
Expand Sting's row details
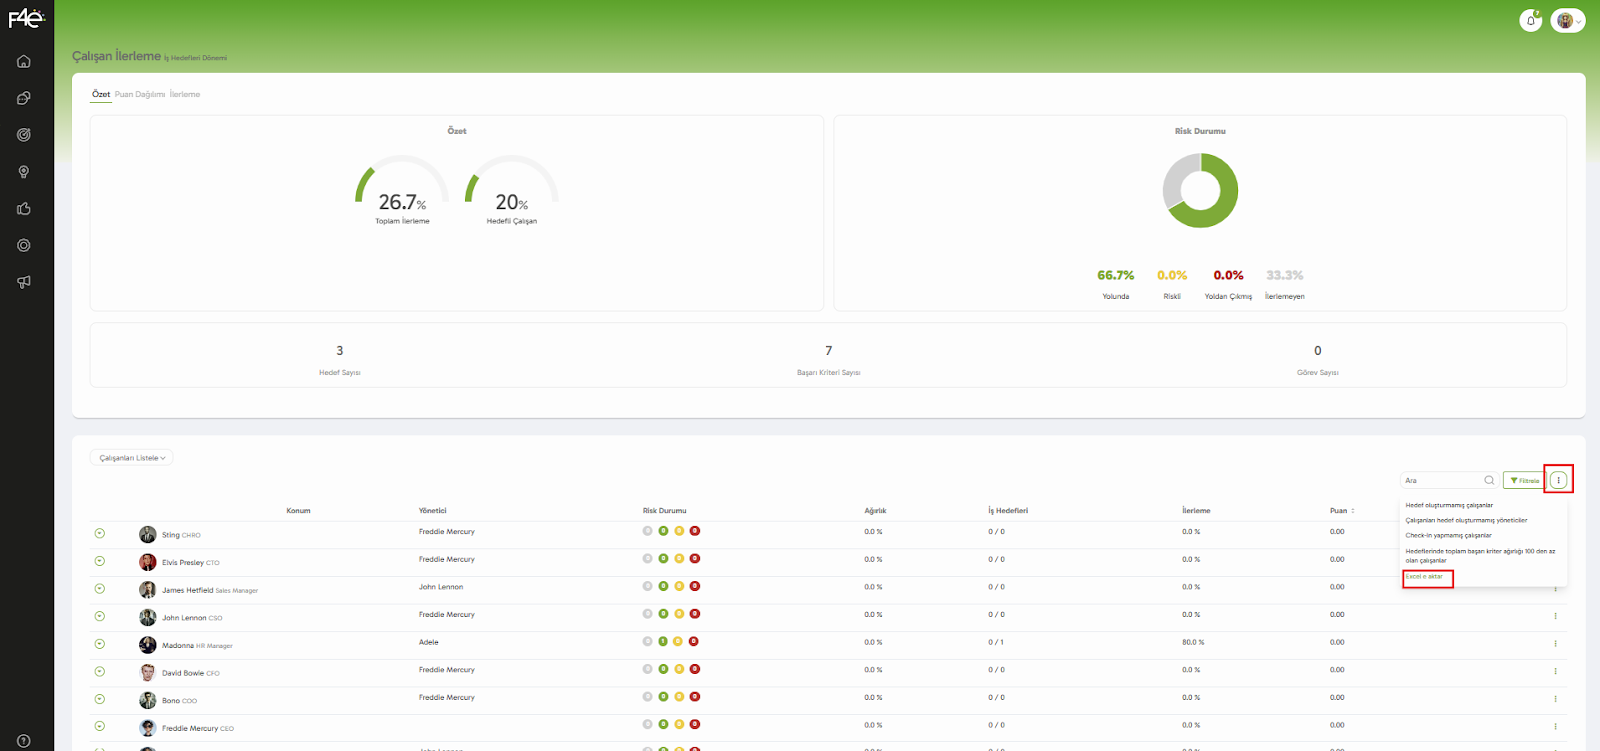click(x=100, y=534)
